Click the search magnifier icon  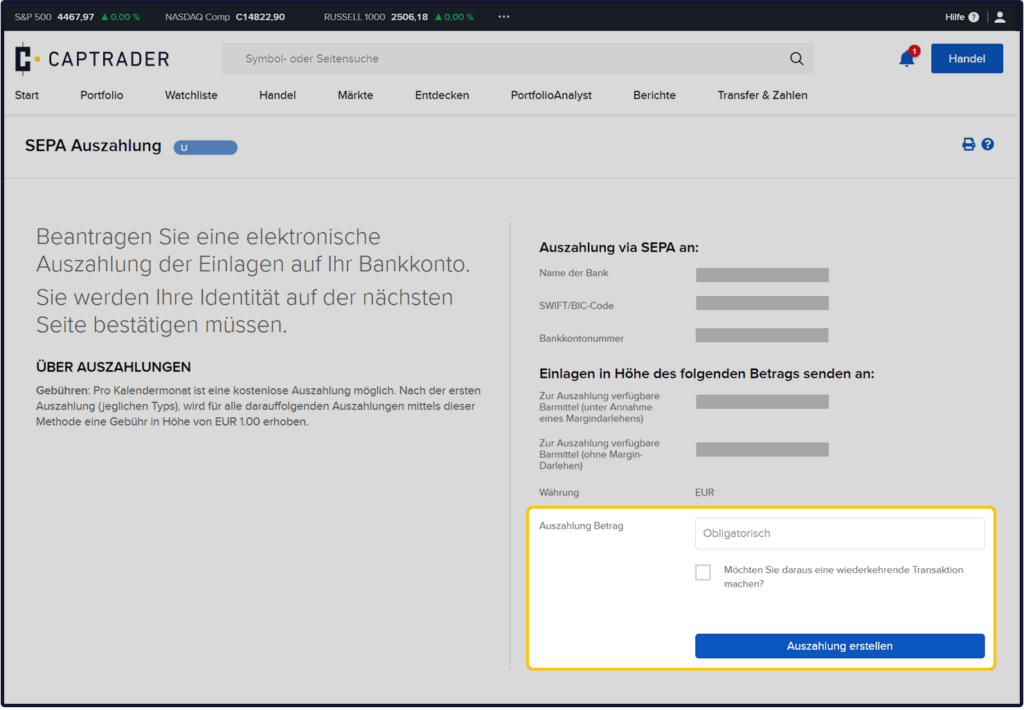(796, 59)
